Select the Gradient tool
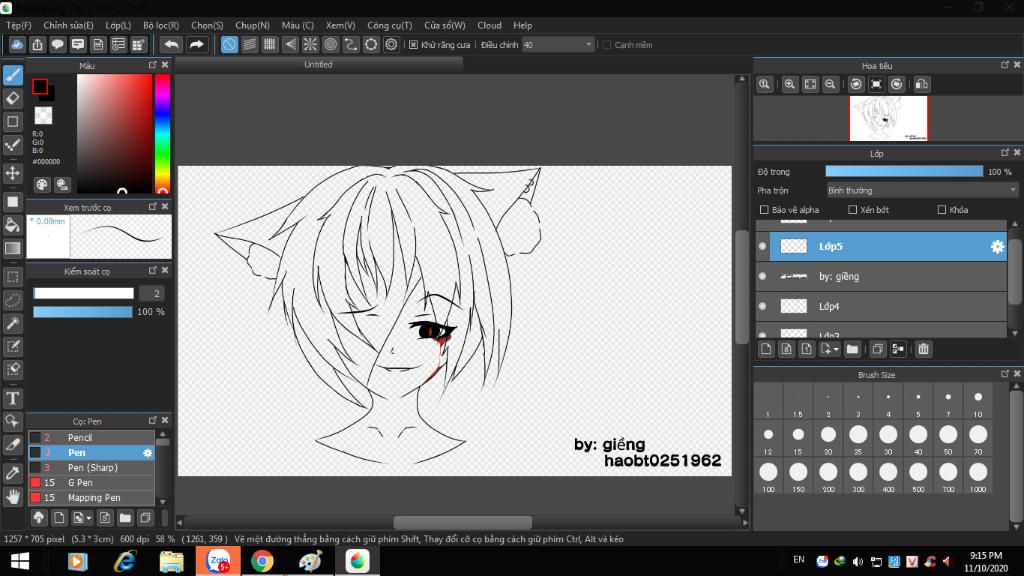This screenshot has height=576, width=1024. click(x=13, y=248)
